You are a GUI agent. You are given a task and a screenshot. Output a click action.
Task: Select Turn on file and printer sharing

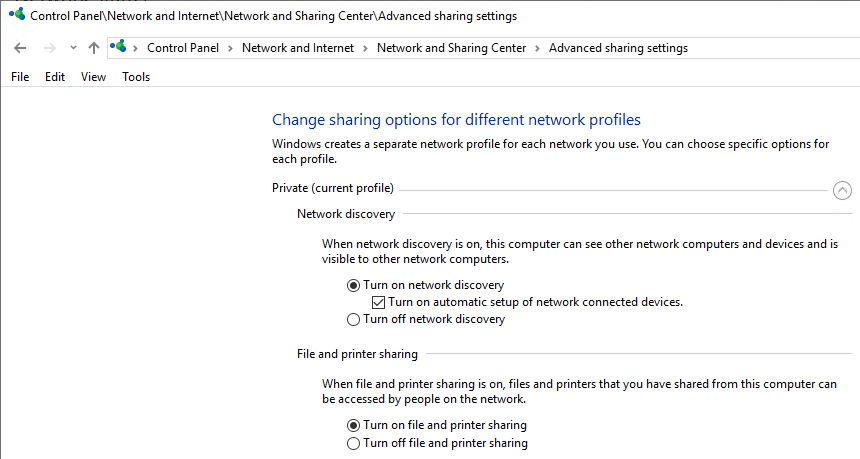[x=353, y=425]
